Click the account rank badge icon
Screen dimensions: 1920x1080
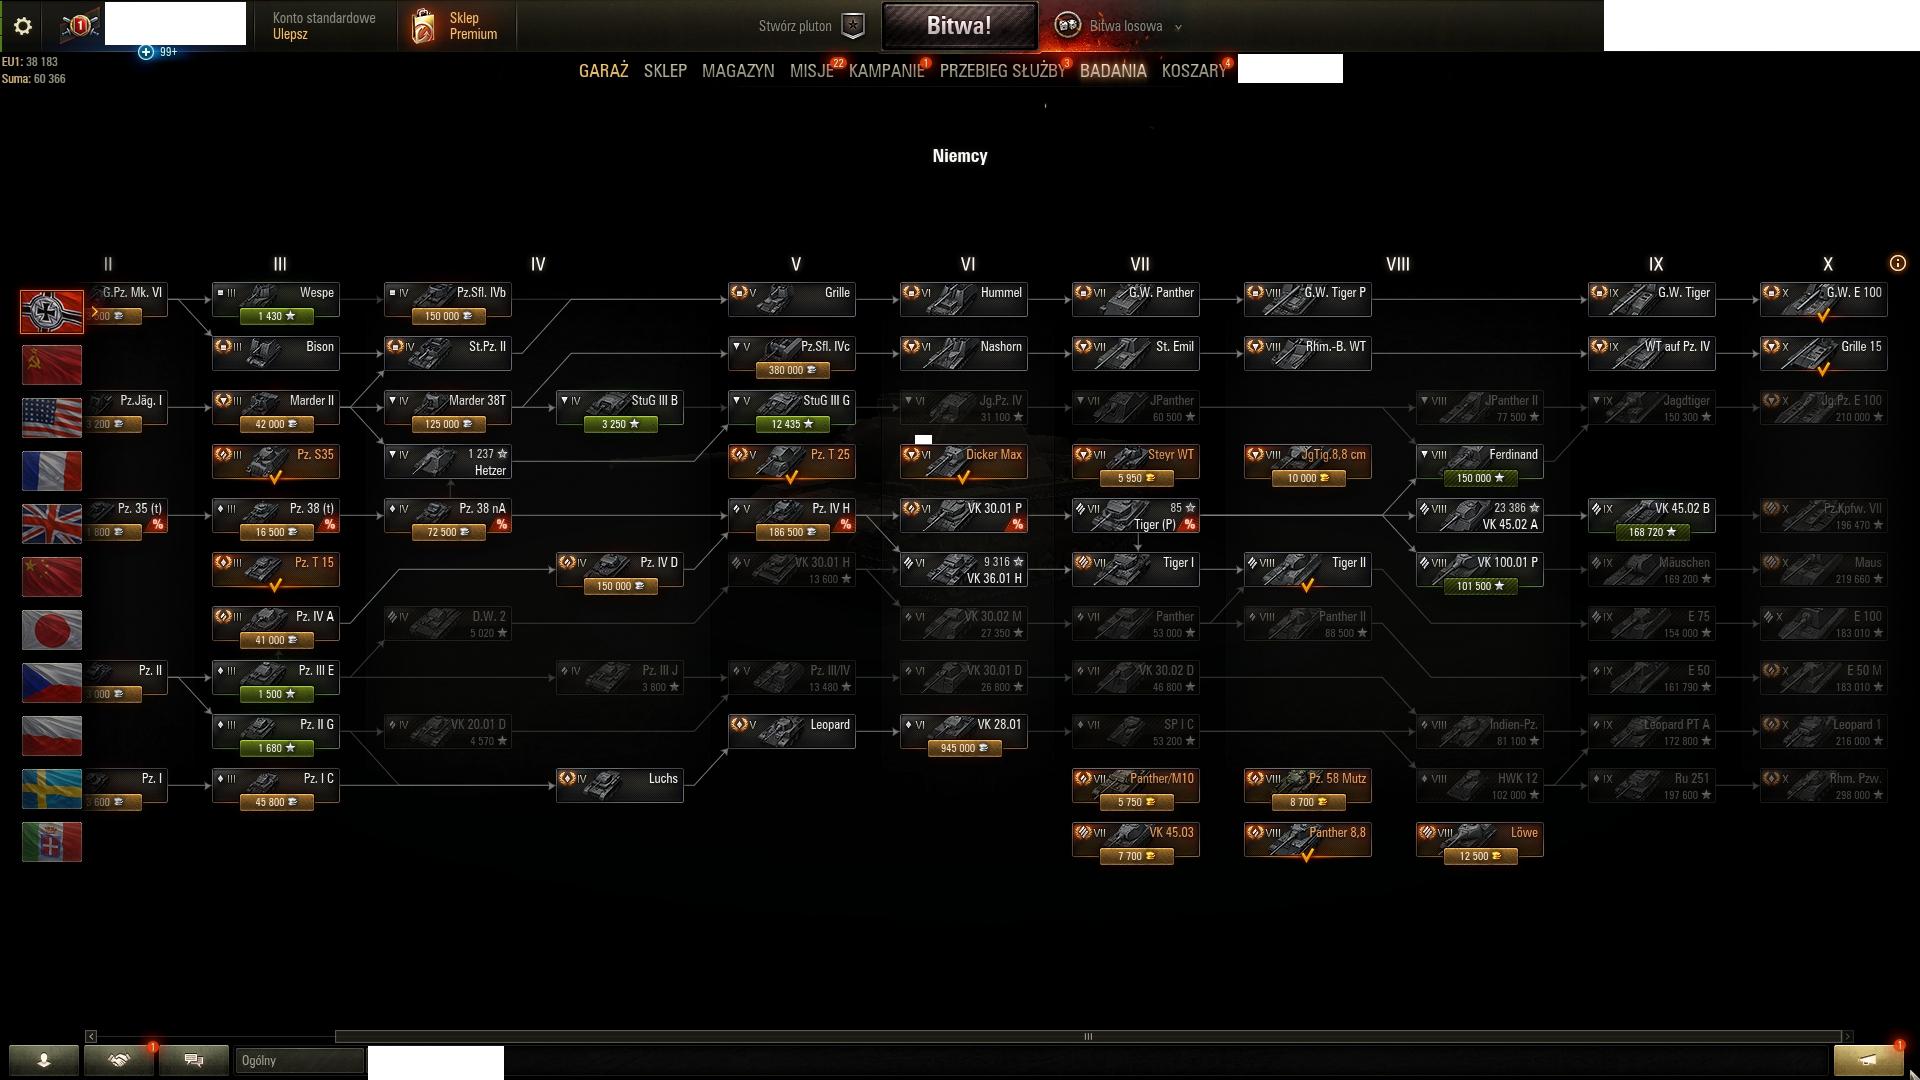tap(79, 26)
